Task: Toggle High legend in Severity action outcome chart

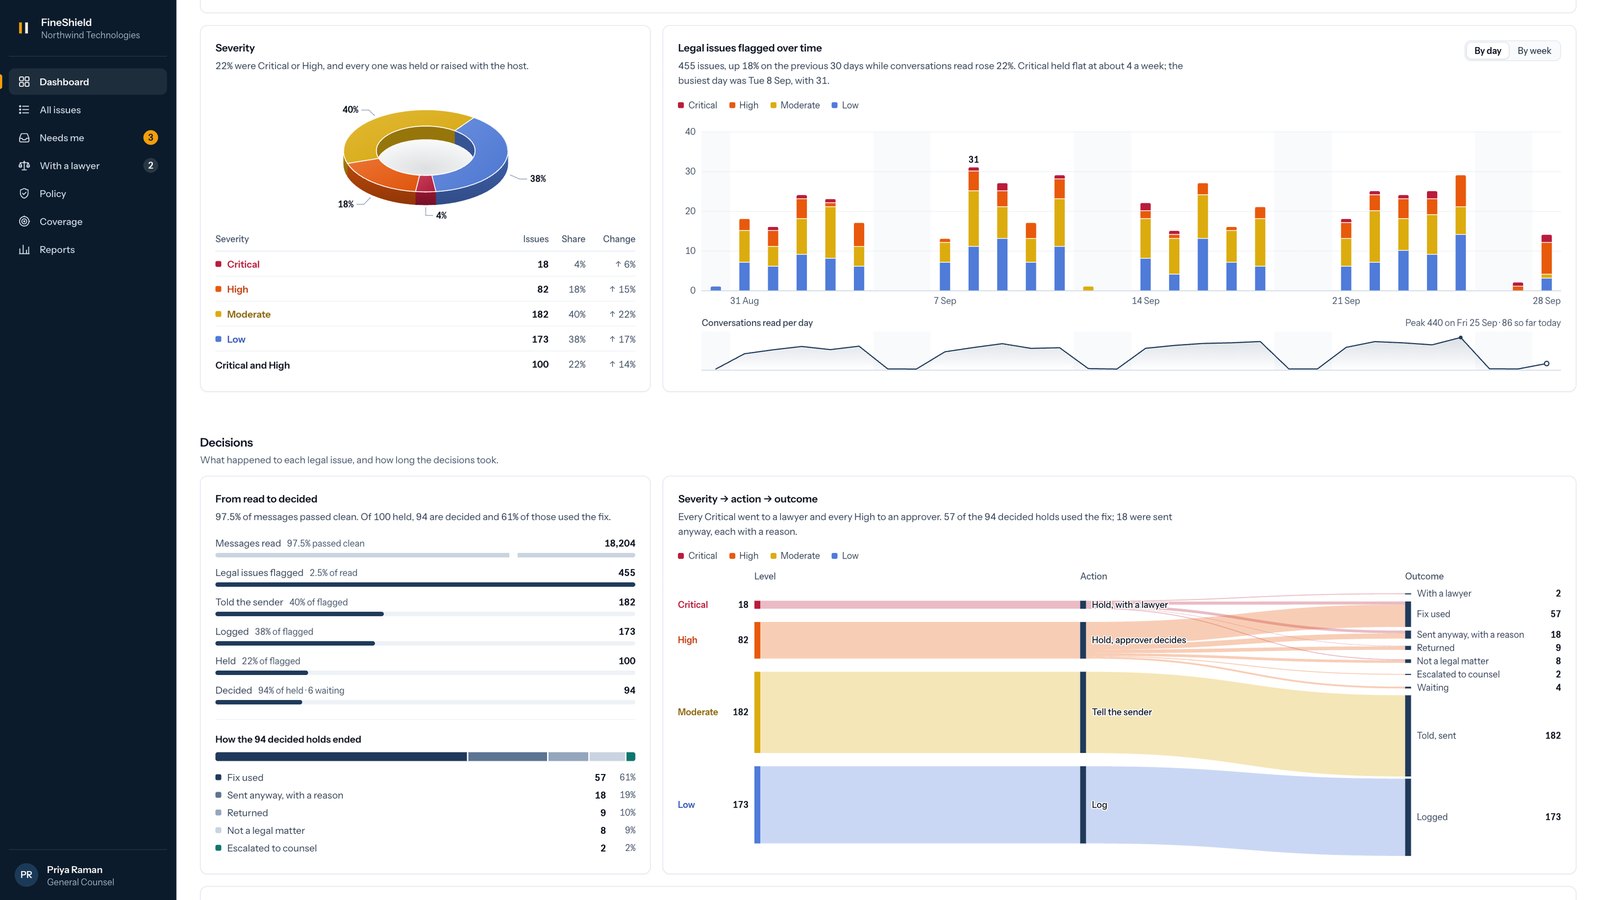Action: [x=744, y=556]
